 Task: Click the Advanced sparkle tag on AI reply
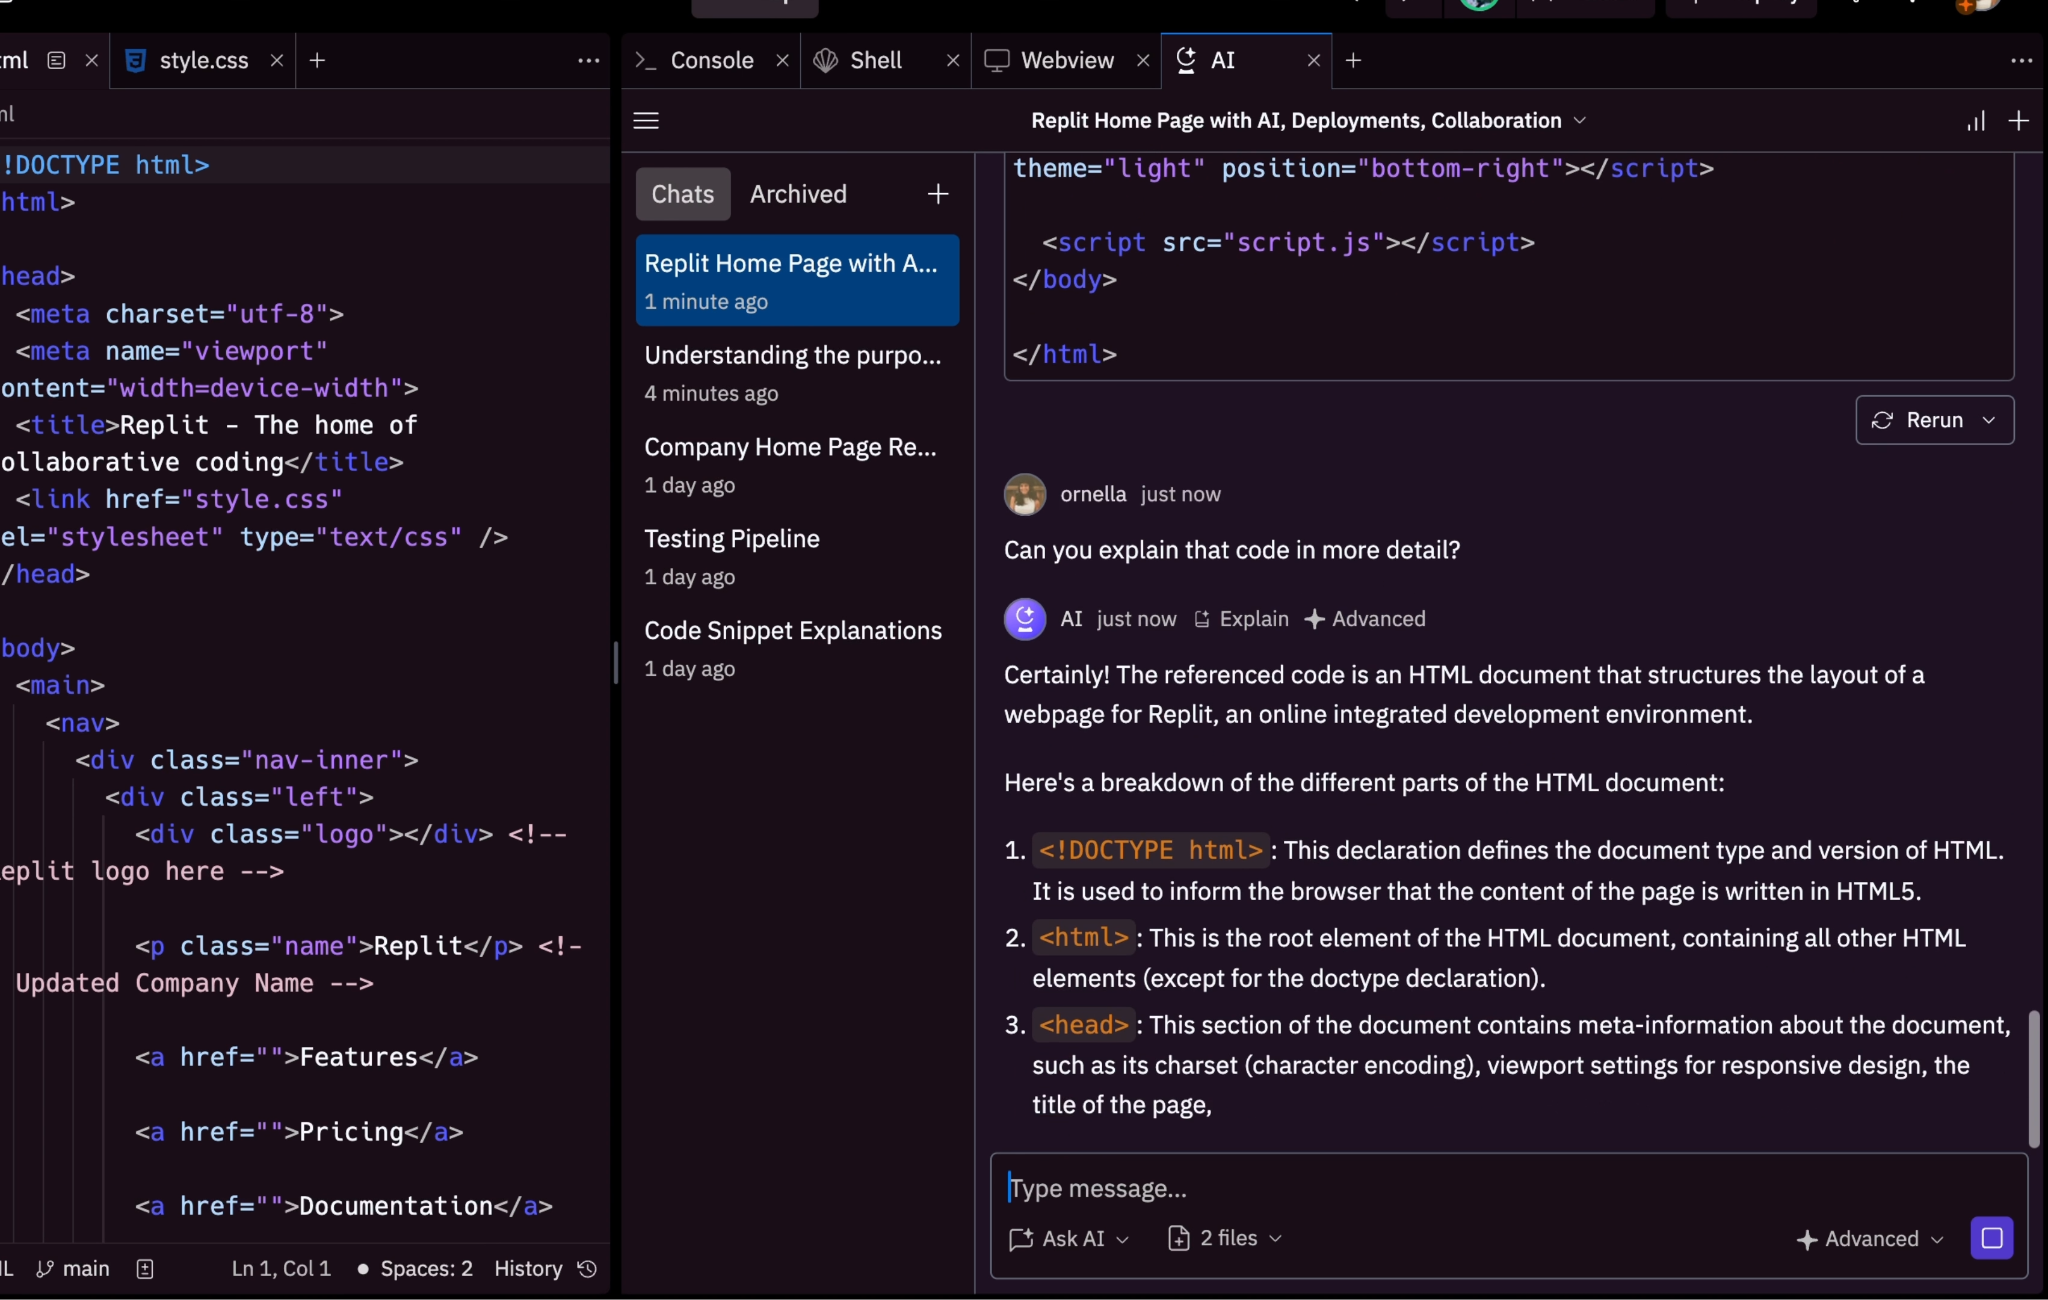click(1365, 619)
